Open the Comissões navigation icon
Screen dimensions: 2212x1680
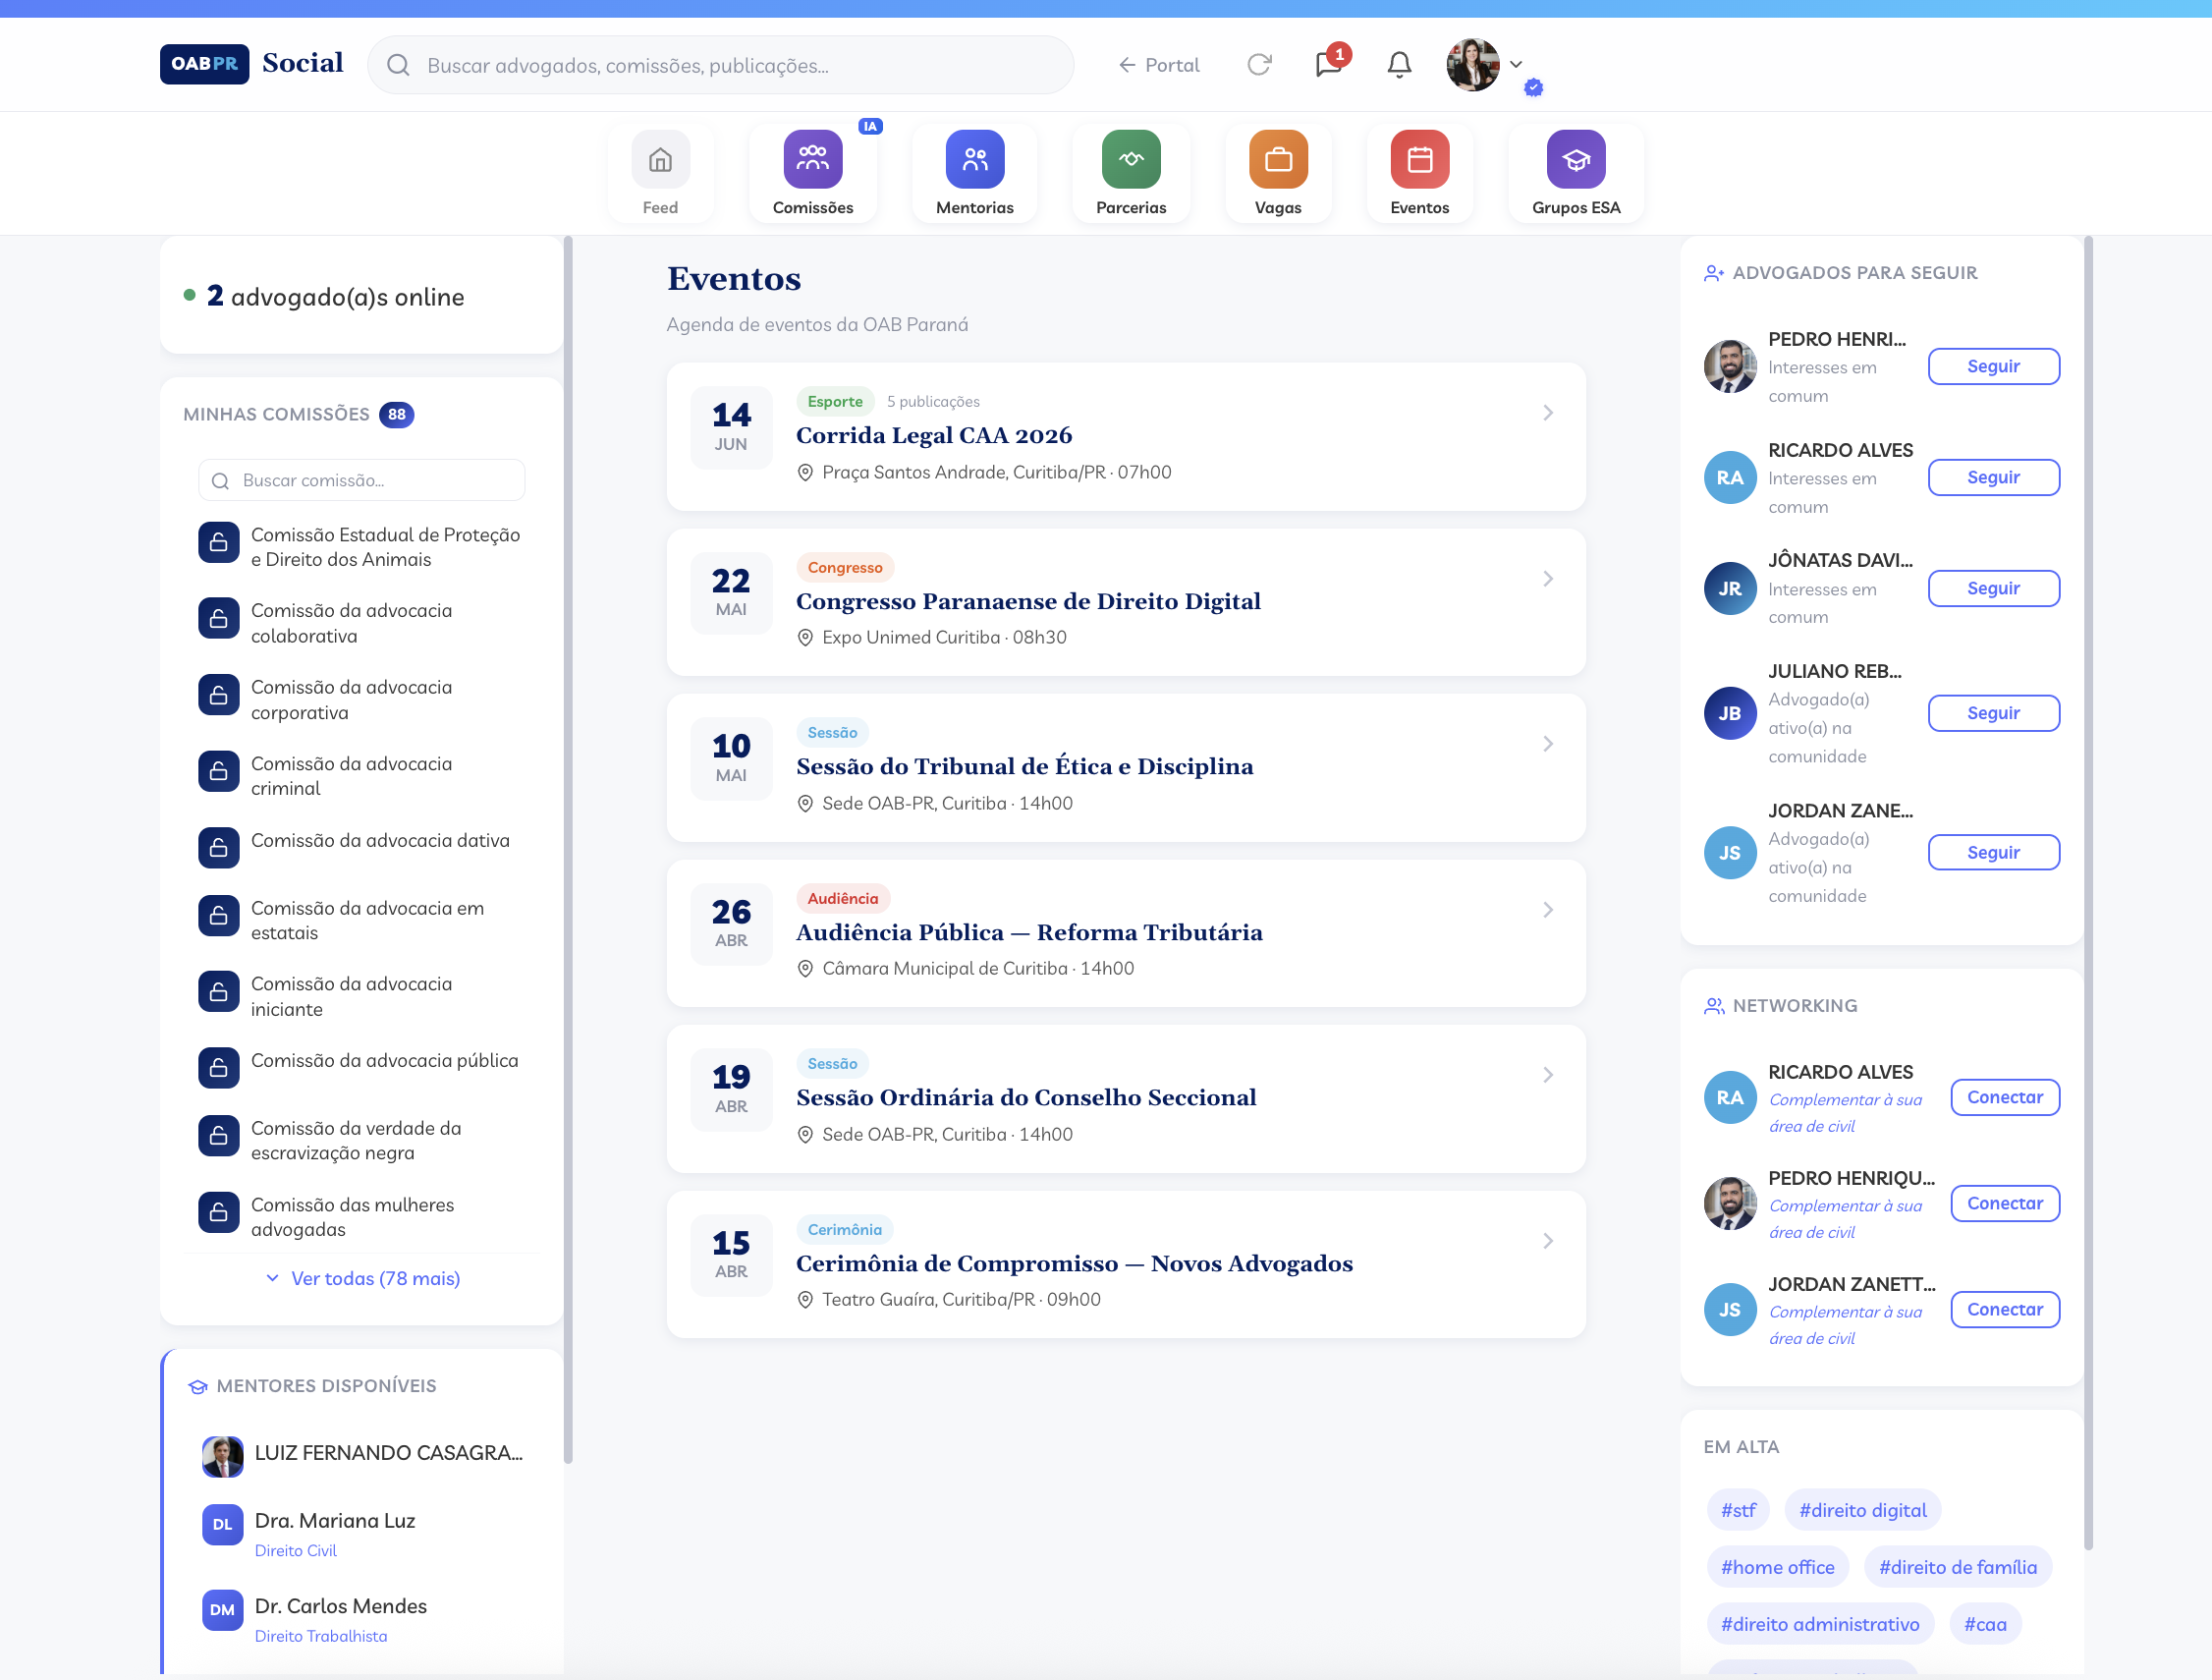(x=812, y=160)
